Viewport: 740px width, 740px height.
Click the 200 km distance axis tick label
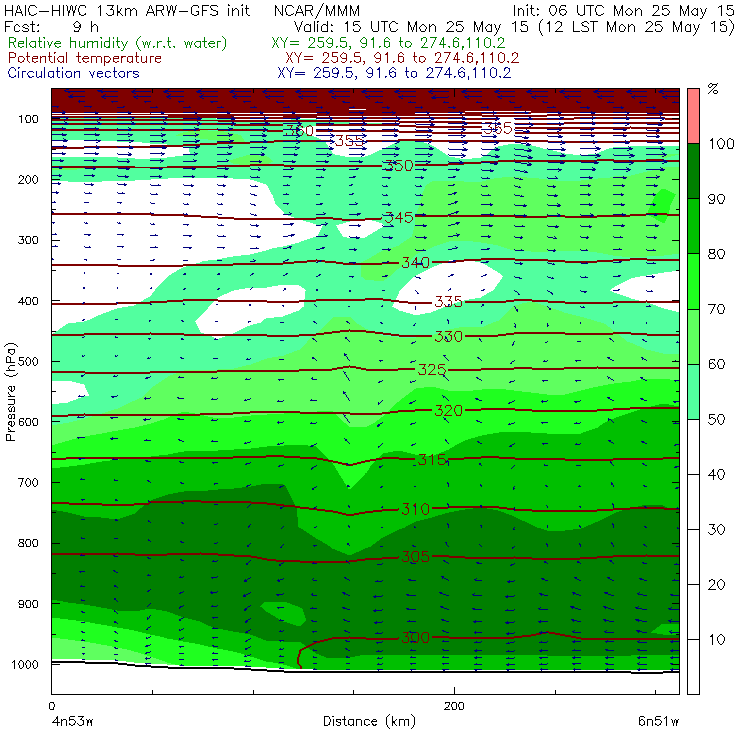click(x=454, y=706)
